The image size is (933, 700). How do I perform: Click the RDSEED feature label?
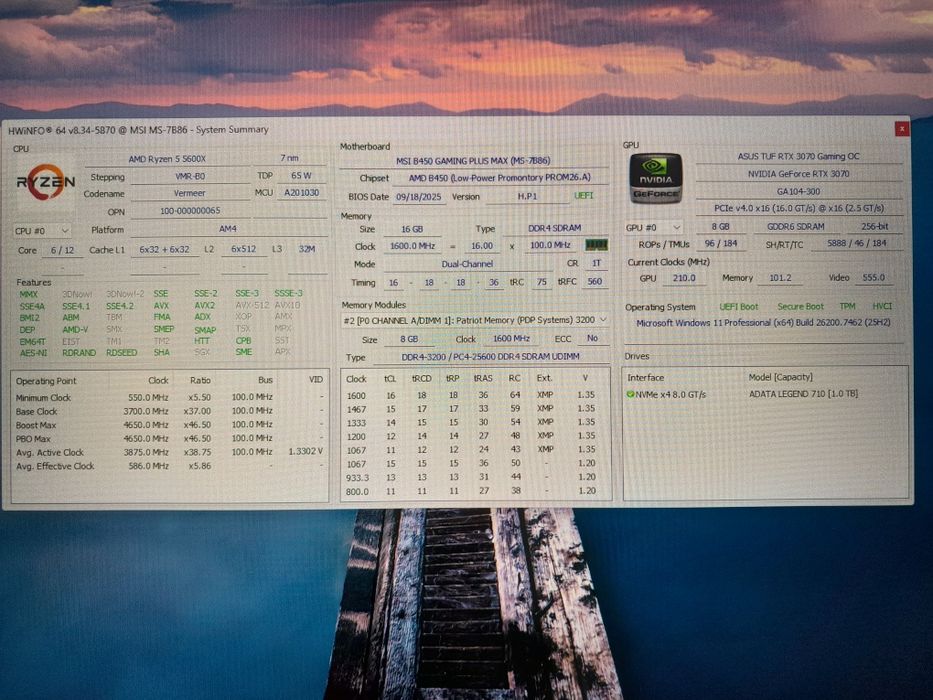(121, 352)
